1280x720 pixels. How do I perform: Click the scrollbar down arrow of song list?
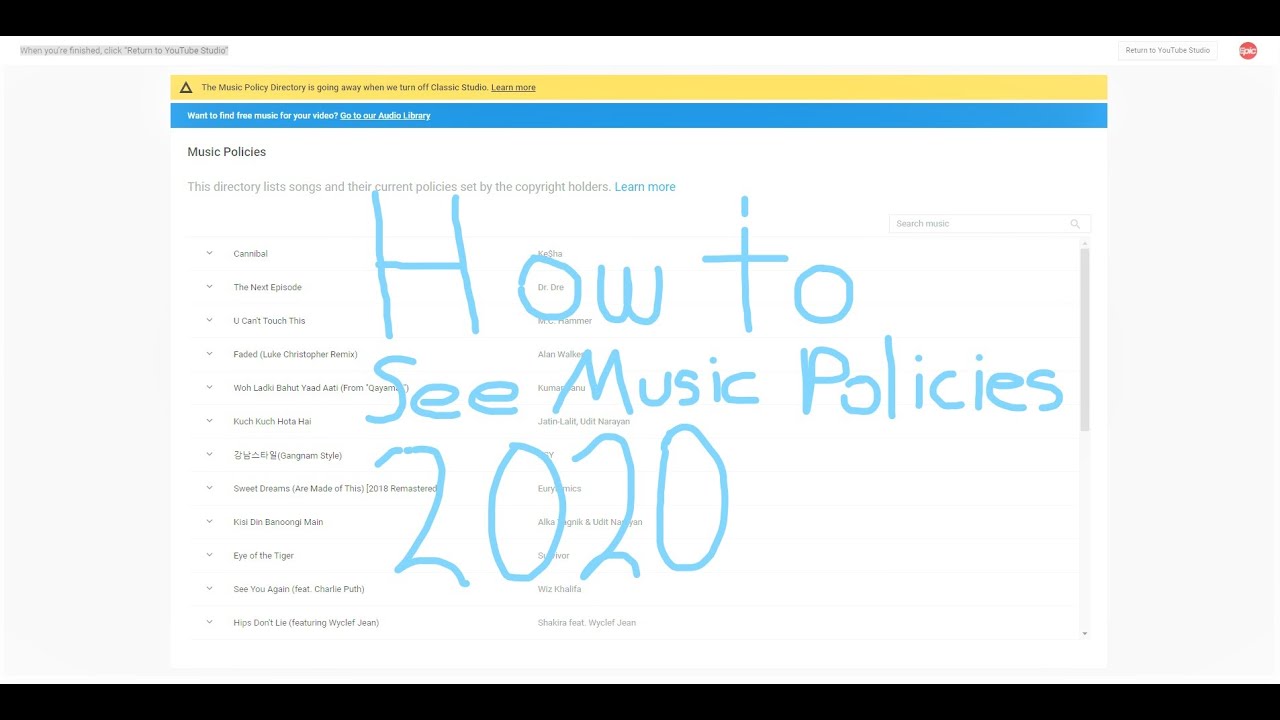1085,634
